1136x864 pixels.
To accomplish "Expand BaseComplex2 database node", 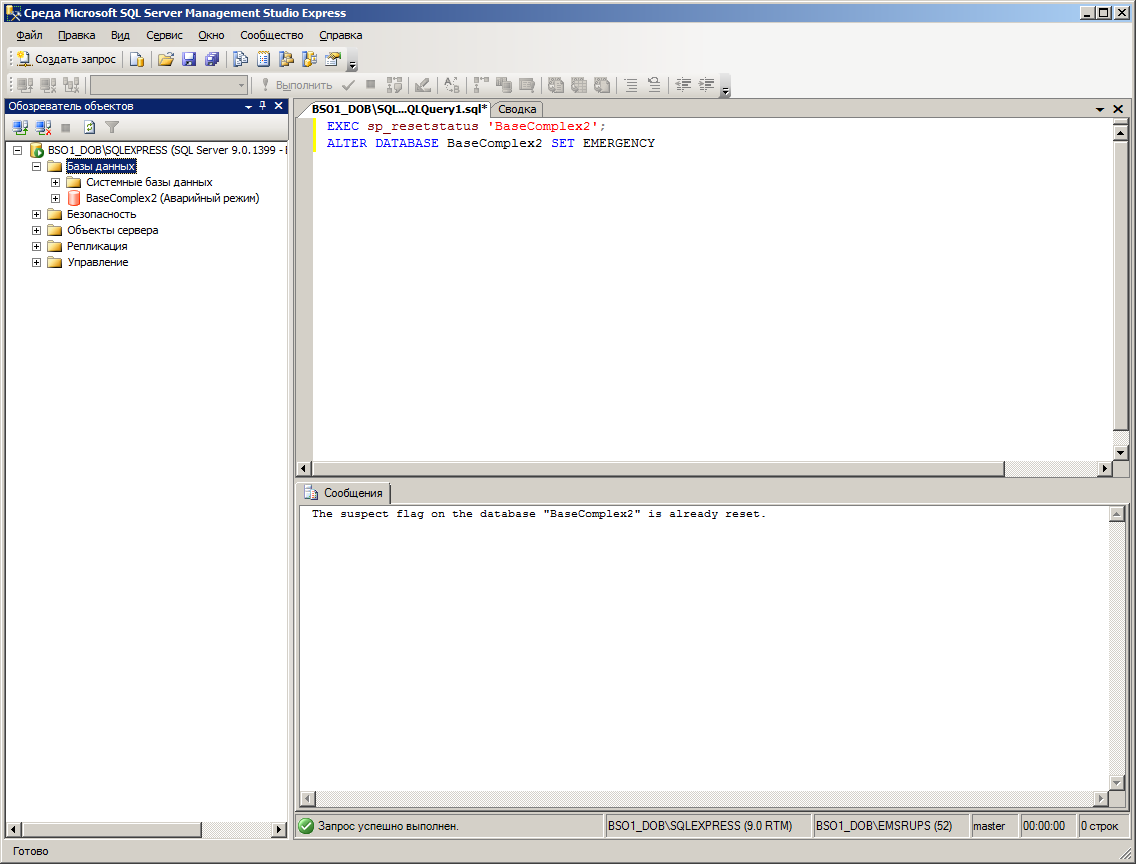I will (55, 198).
